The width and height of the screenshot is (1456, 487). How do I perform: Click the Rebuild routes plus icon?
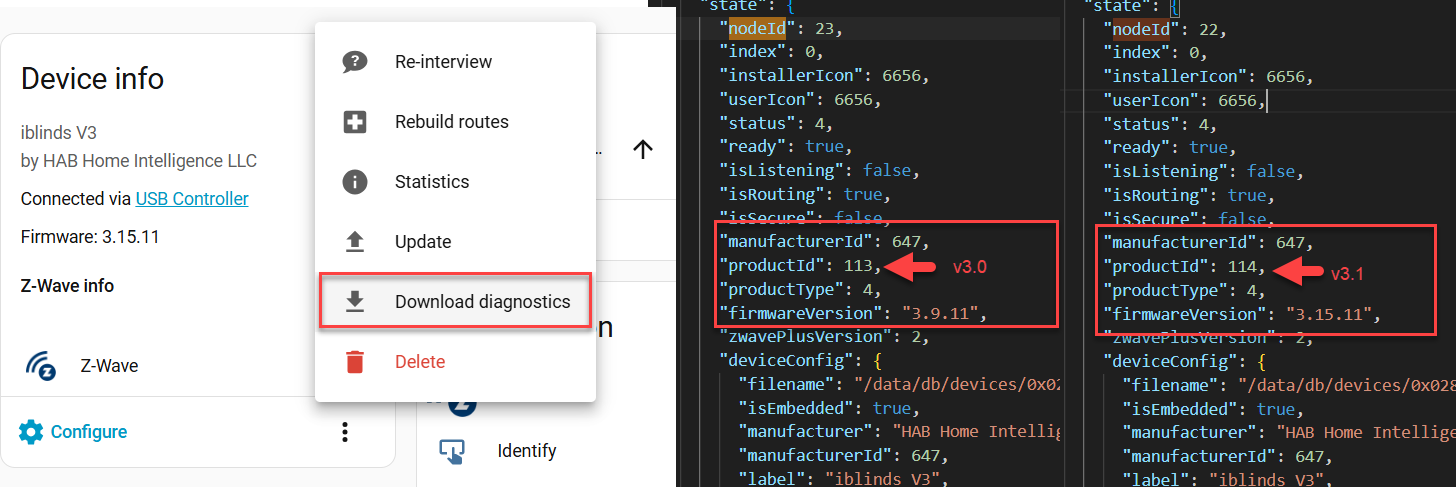pyautogui.click(x=354, y=122)
